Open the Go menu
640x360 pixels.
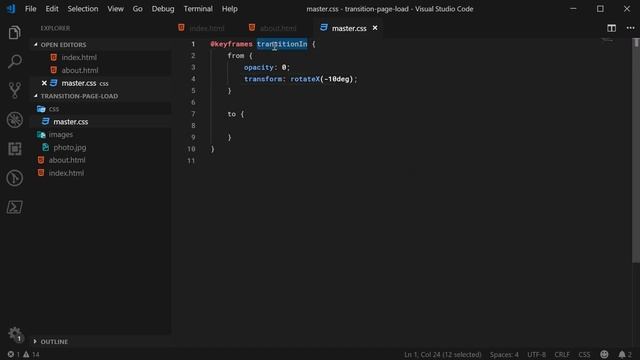click(x=138, y=9)
